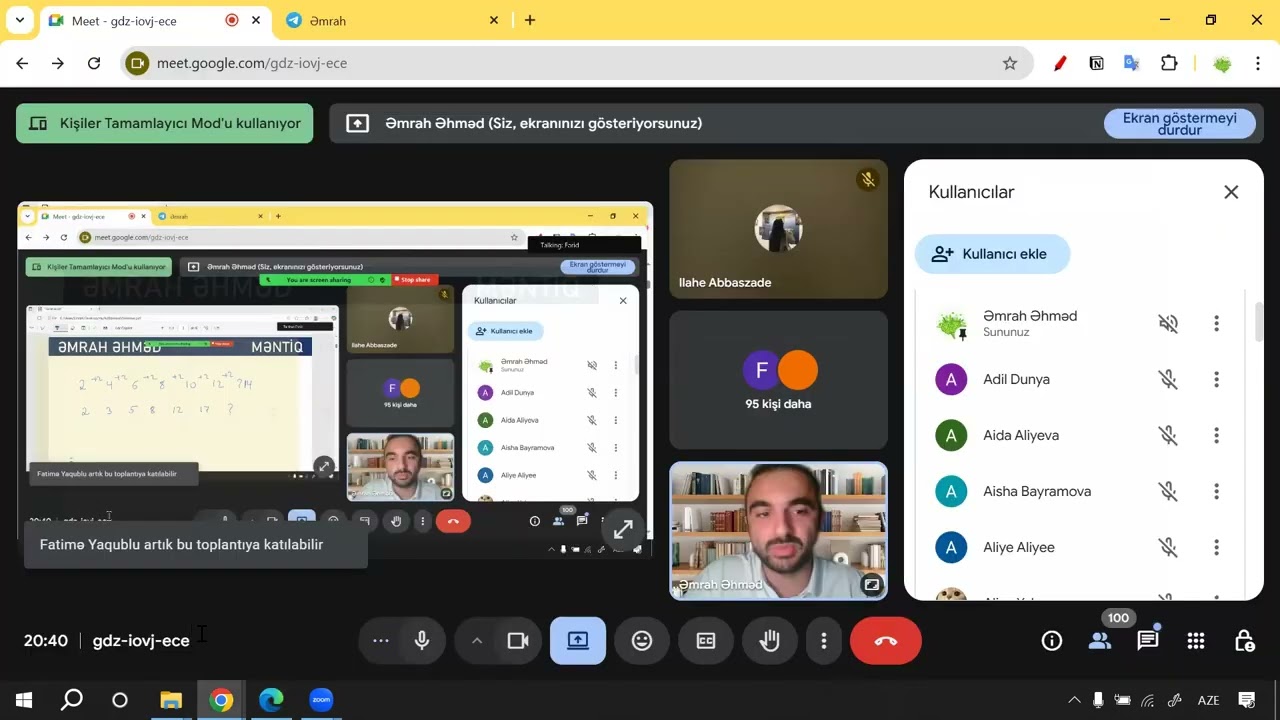Bookmark this page star icon
1280x720 pixels.
coord(1010,63)
